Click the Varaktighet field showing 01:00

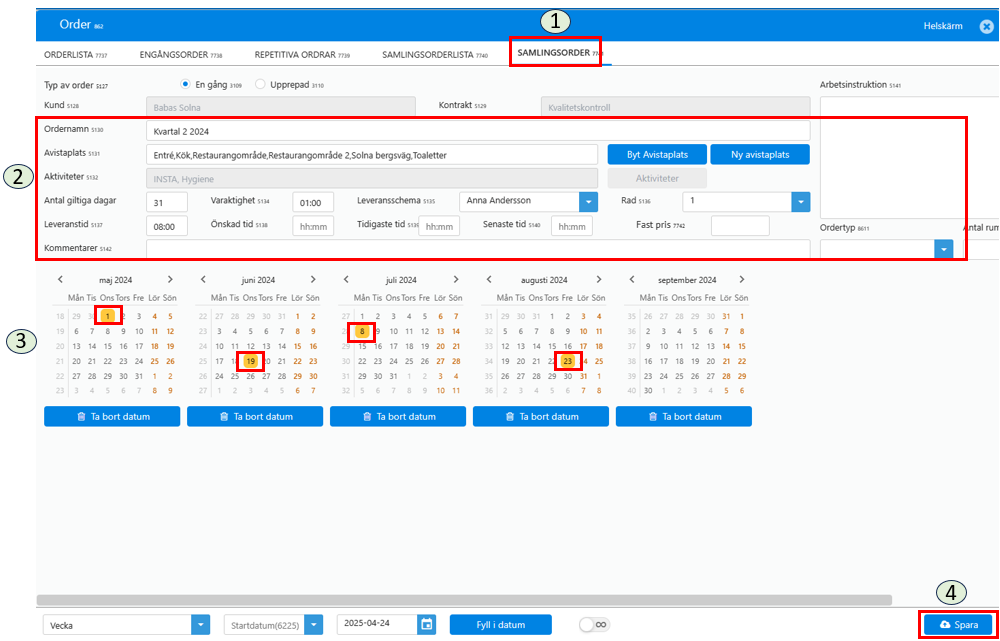[313, 202]
